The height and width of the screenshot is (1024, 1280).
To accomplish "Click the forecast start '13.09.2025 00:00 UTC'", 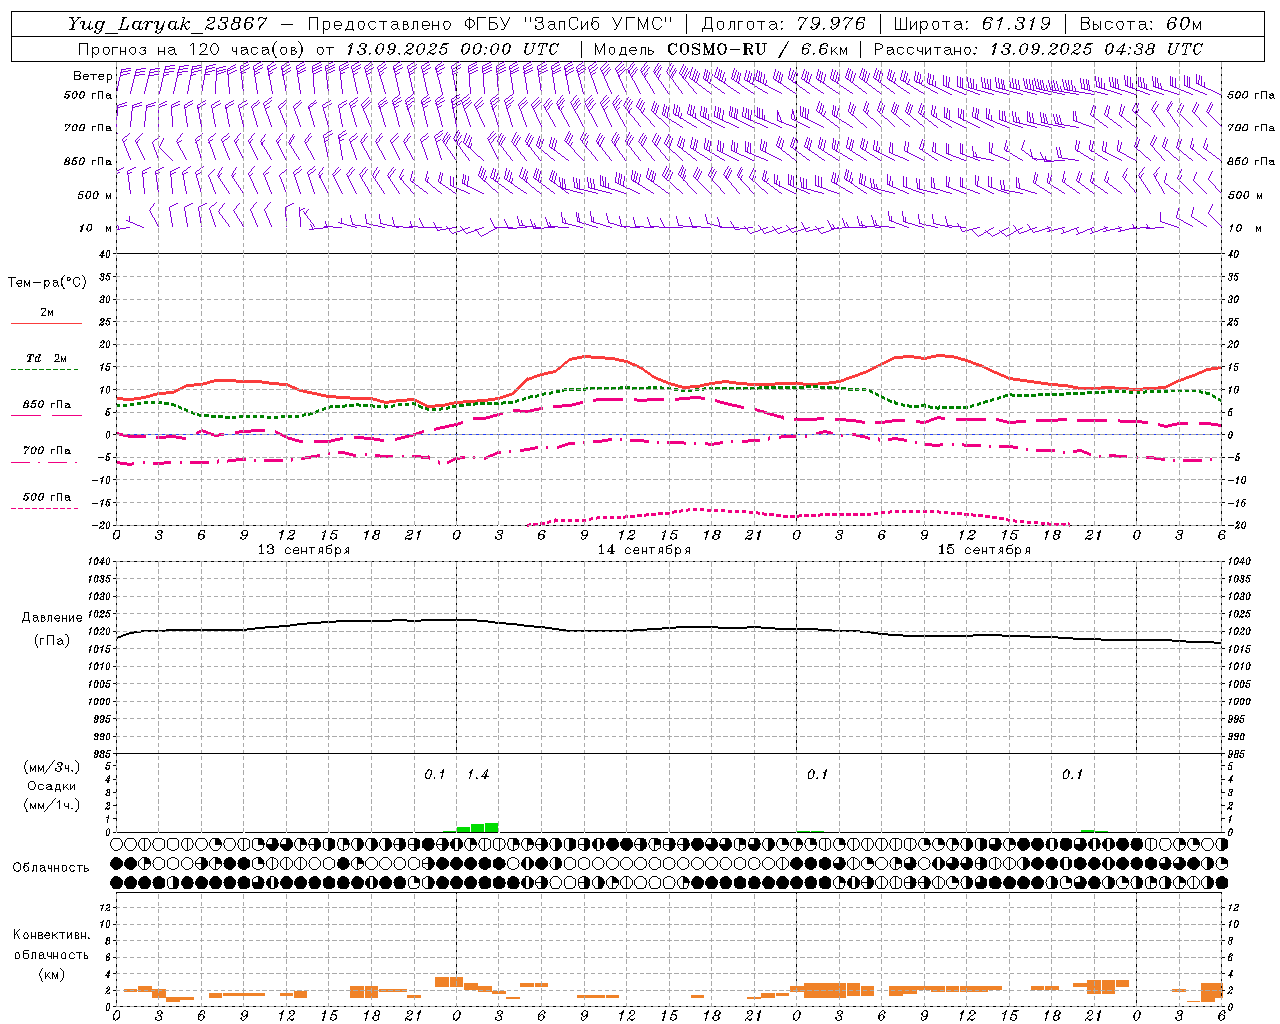I will (x=452, y=49).
